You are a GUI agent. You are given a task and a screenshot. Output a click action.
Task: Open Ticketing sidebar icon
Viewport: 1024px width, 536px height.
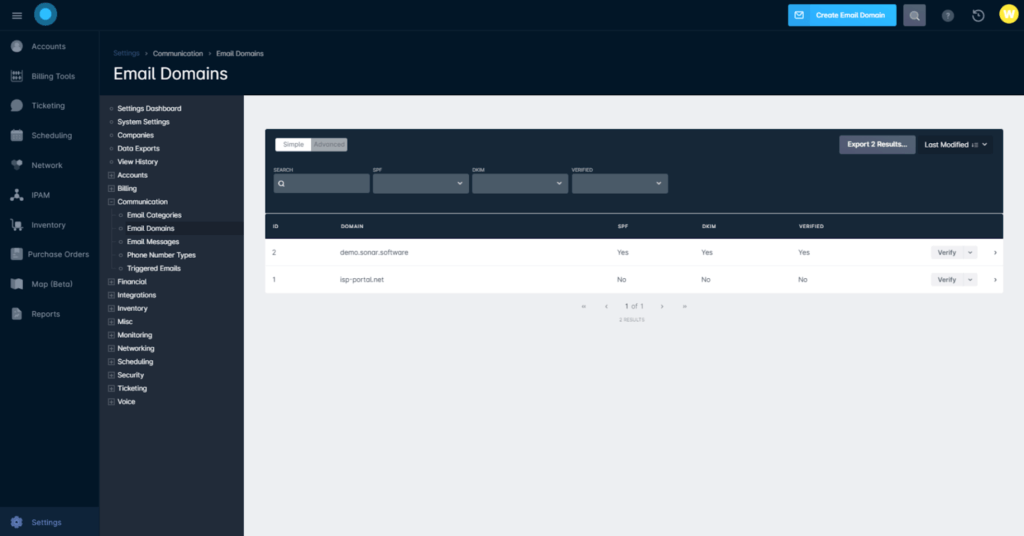click(x=17, y=106)
